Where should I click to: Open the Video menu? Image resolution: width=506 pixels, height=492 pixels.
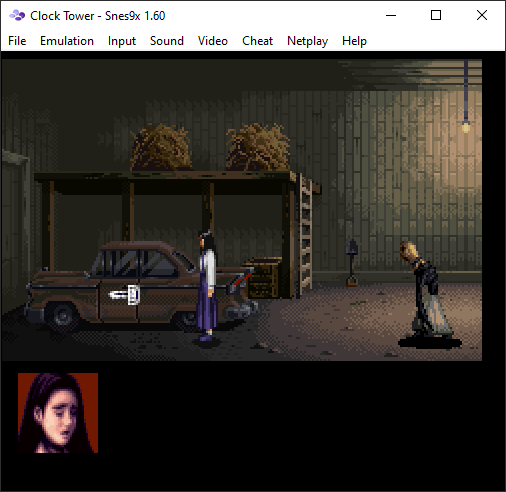coord(213,41)
